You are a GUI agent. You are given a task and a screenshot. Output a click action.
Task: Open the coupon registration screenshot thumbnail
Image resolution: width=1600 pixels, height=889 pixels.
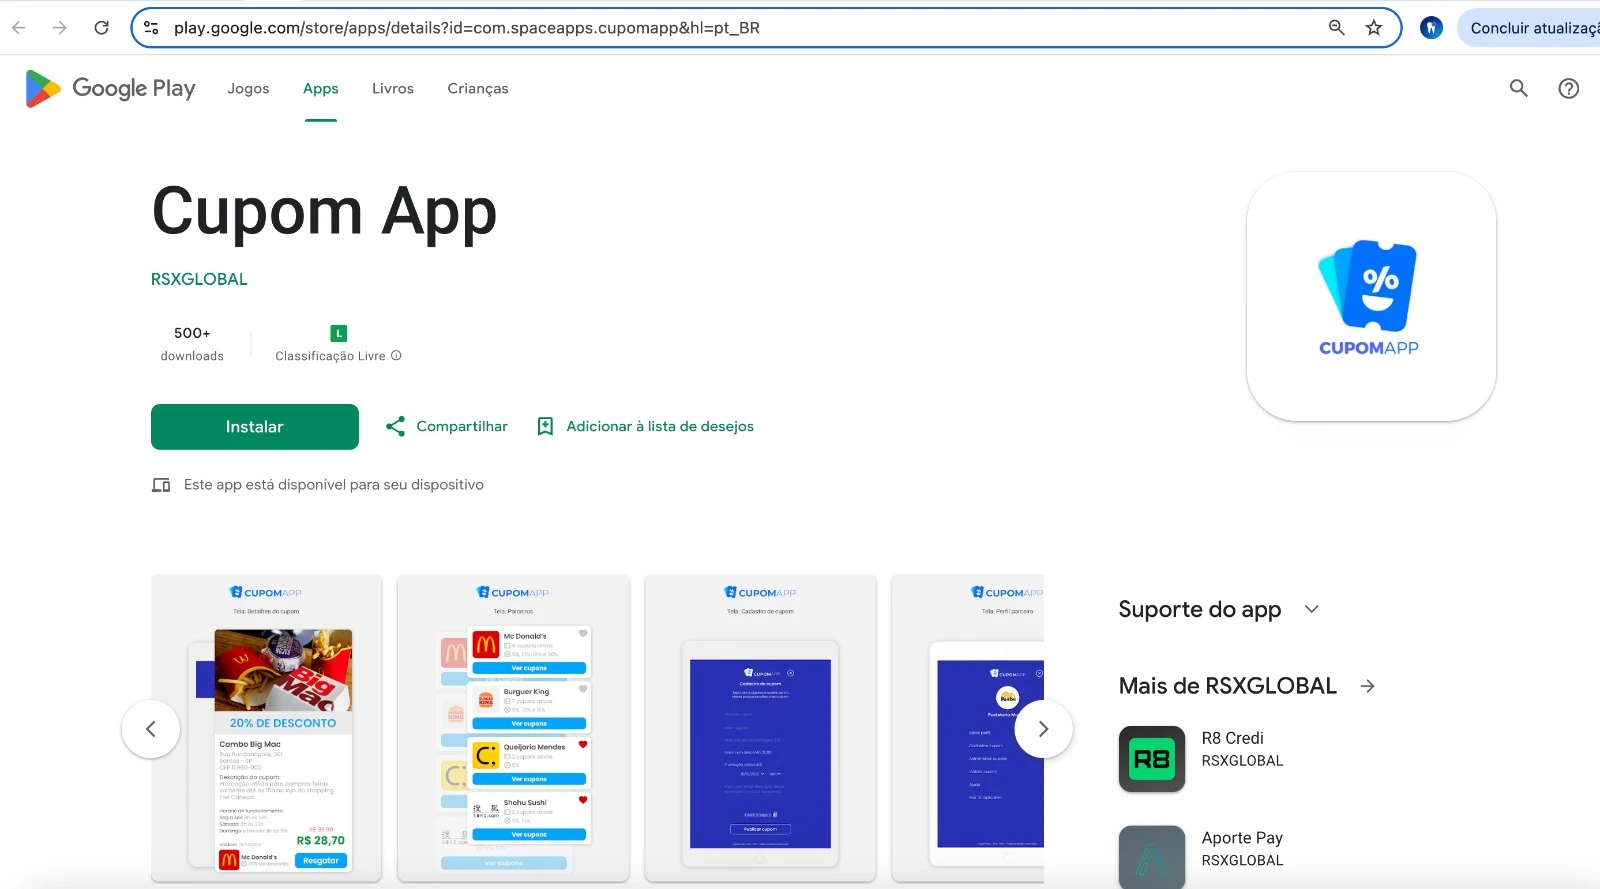[760, 728]
